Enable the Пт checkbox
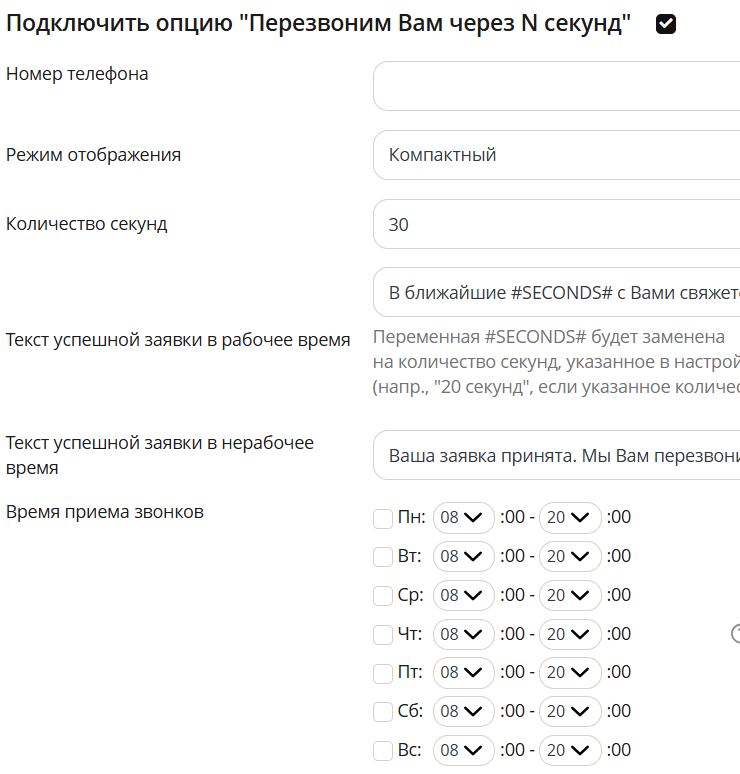The height and width of the screenshot is (774, 740). (x=383, y=673)
